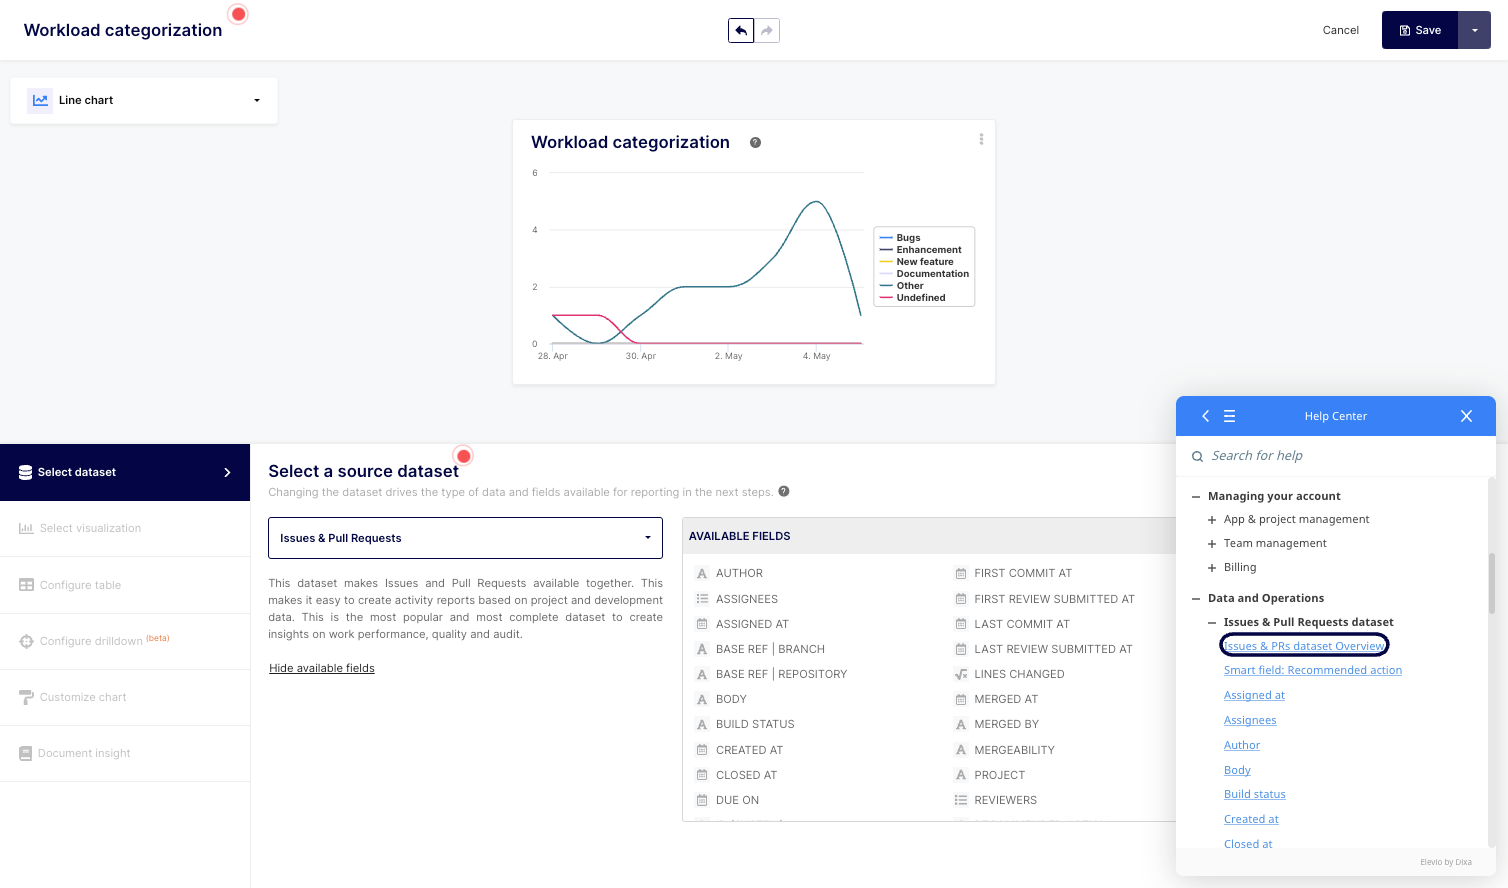Toggle Bugs series in chart legend
Image resolution: width=1508 pixels, height=888 pixels.
pyautogui.click(x=908, y=238)
